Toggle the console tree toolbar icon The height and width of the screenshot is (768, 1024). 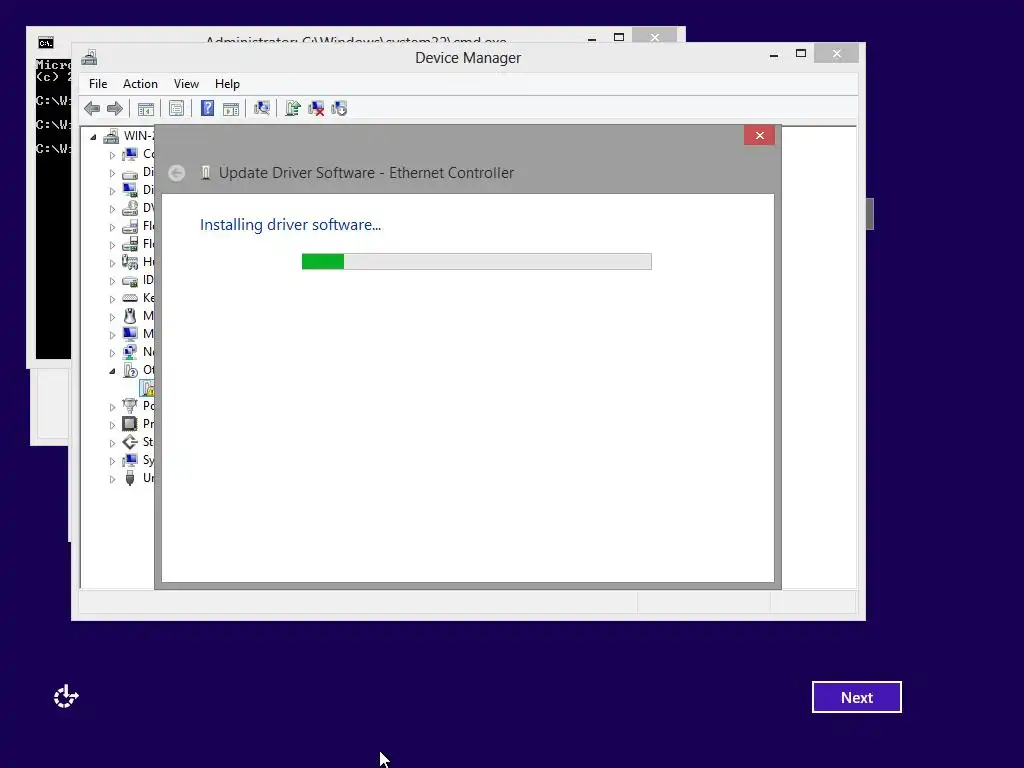point(146,108)
